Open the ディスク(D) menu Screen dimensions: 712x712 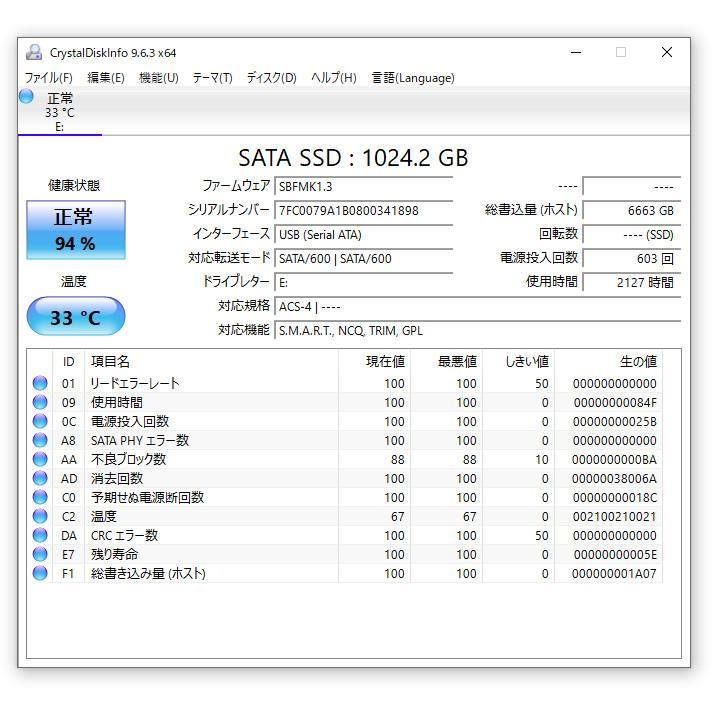[x=272, y=78]
